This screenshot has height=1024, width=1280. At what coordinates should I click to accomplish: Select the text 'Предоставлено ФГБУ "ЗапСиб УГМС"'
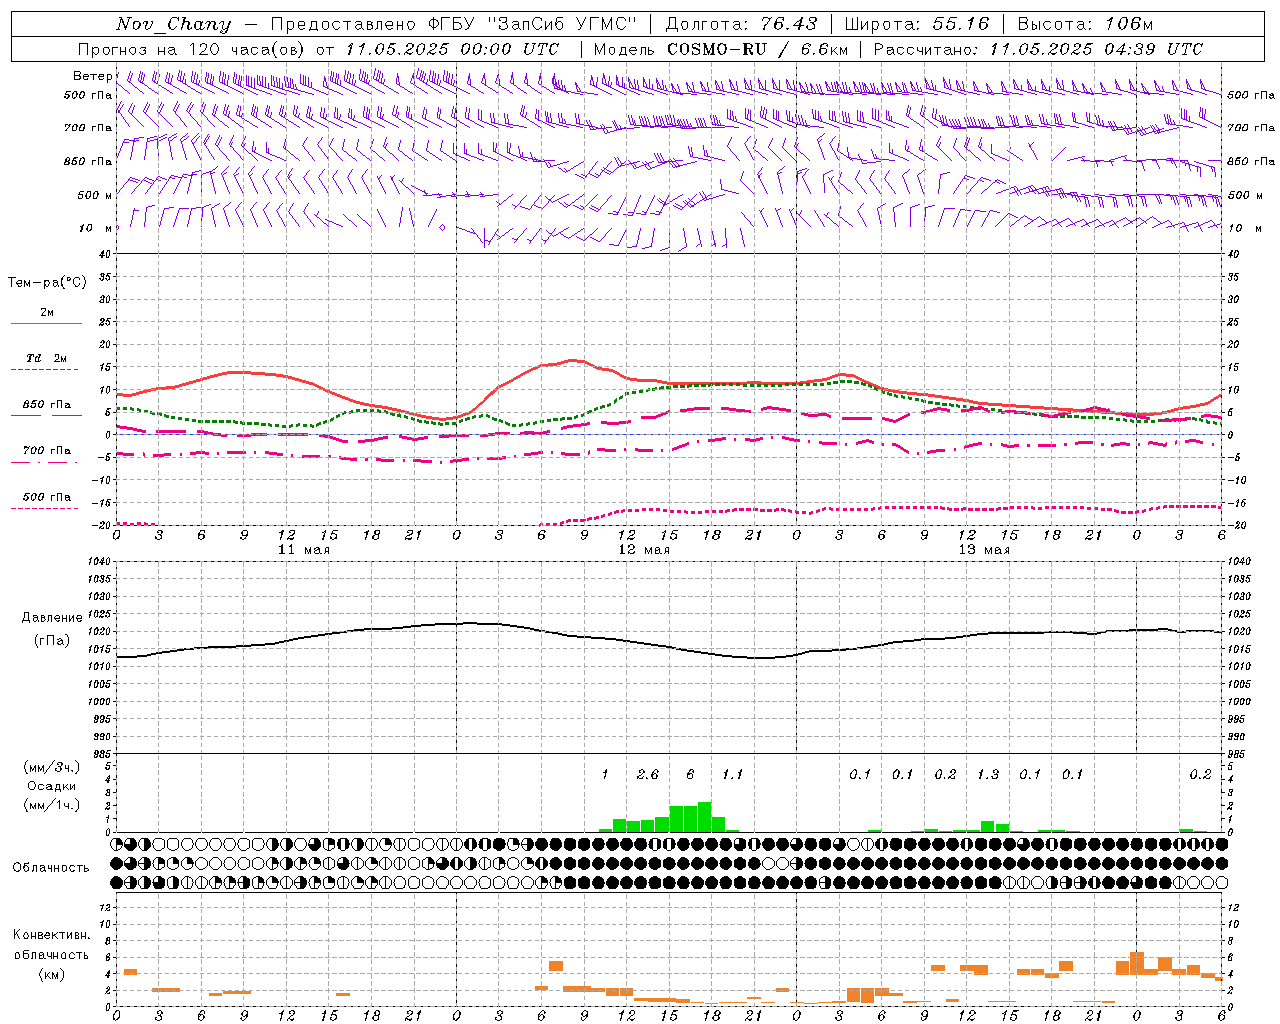tap(453, 24)
